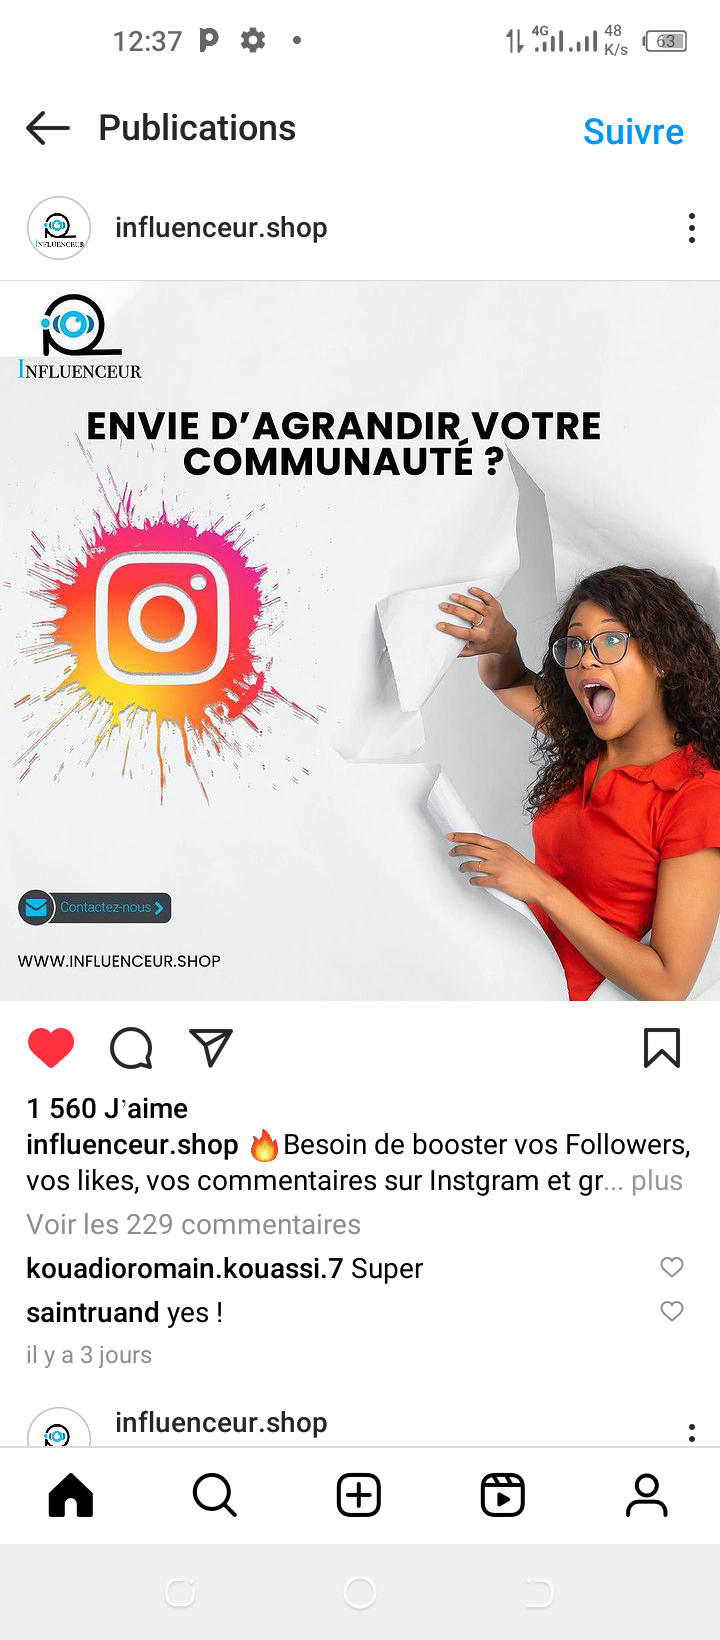Tap the Contactez-nous button in the post image

point(95,908)
